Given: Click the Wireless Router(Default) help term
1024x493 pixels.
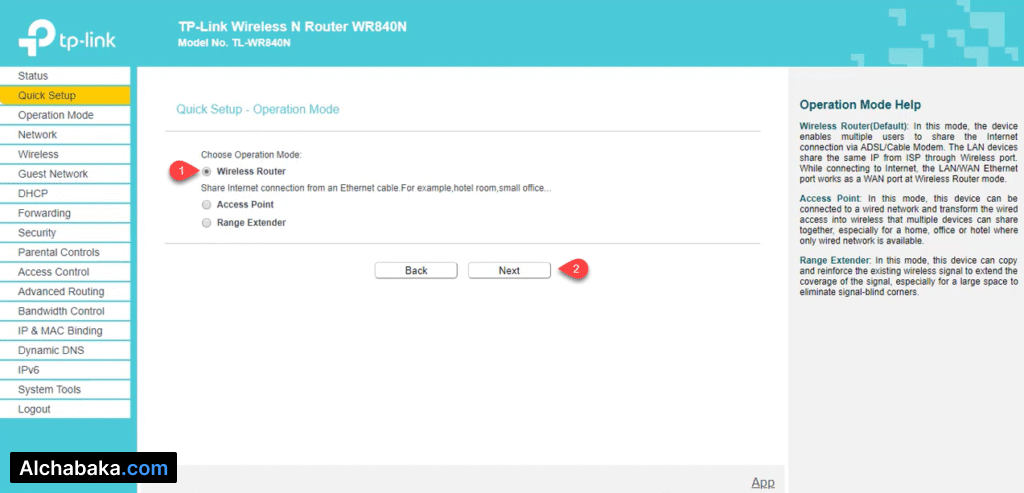Looking at the screenshot, I should point(854,125).
